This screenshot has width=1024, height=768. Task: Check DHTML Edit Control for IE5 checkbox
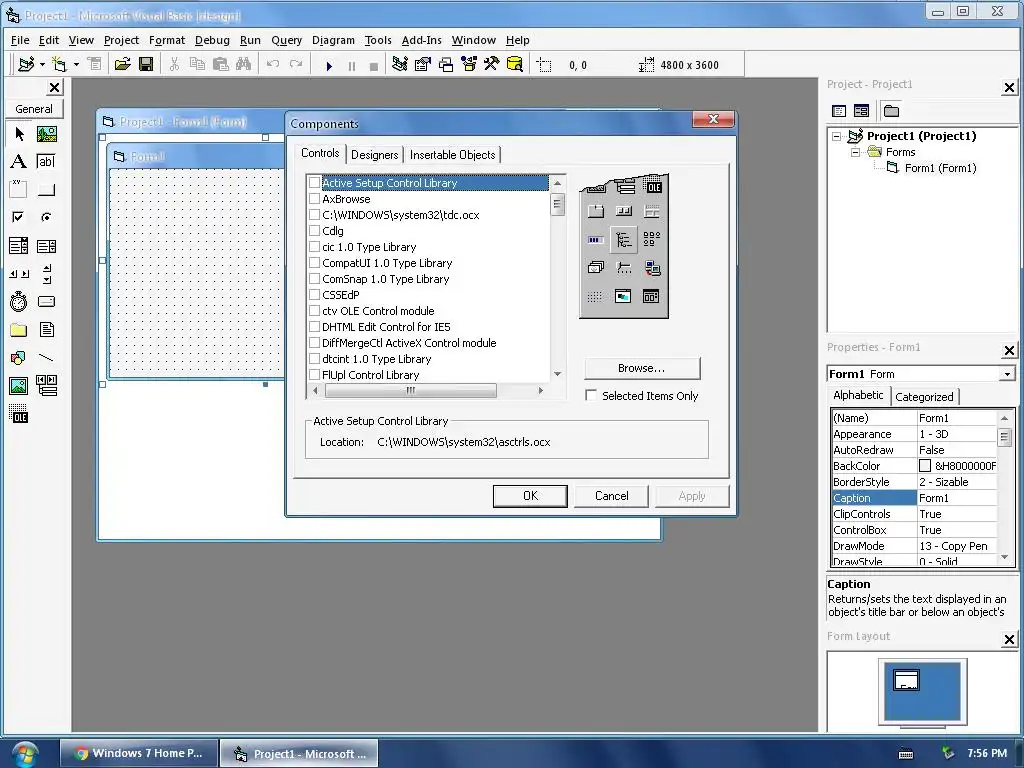[314, 327]
